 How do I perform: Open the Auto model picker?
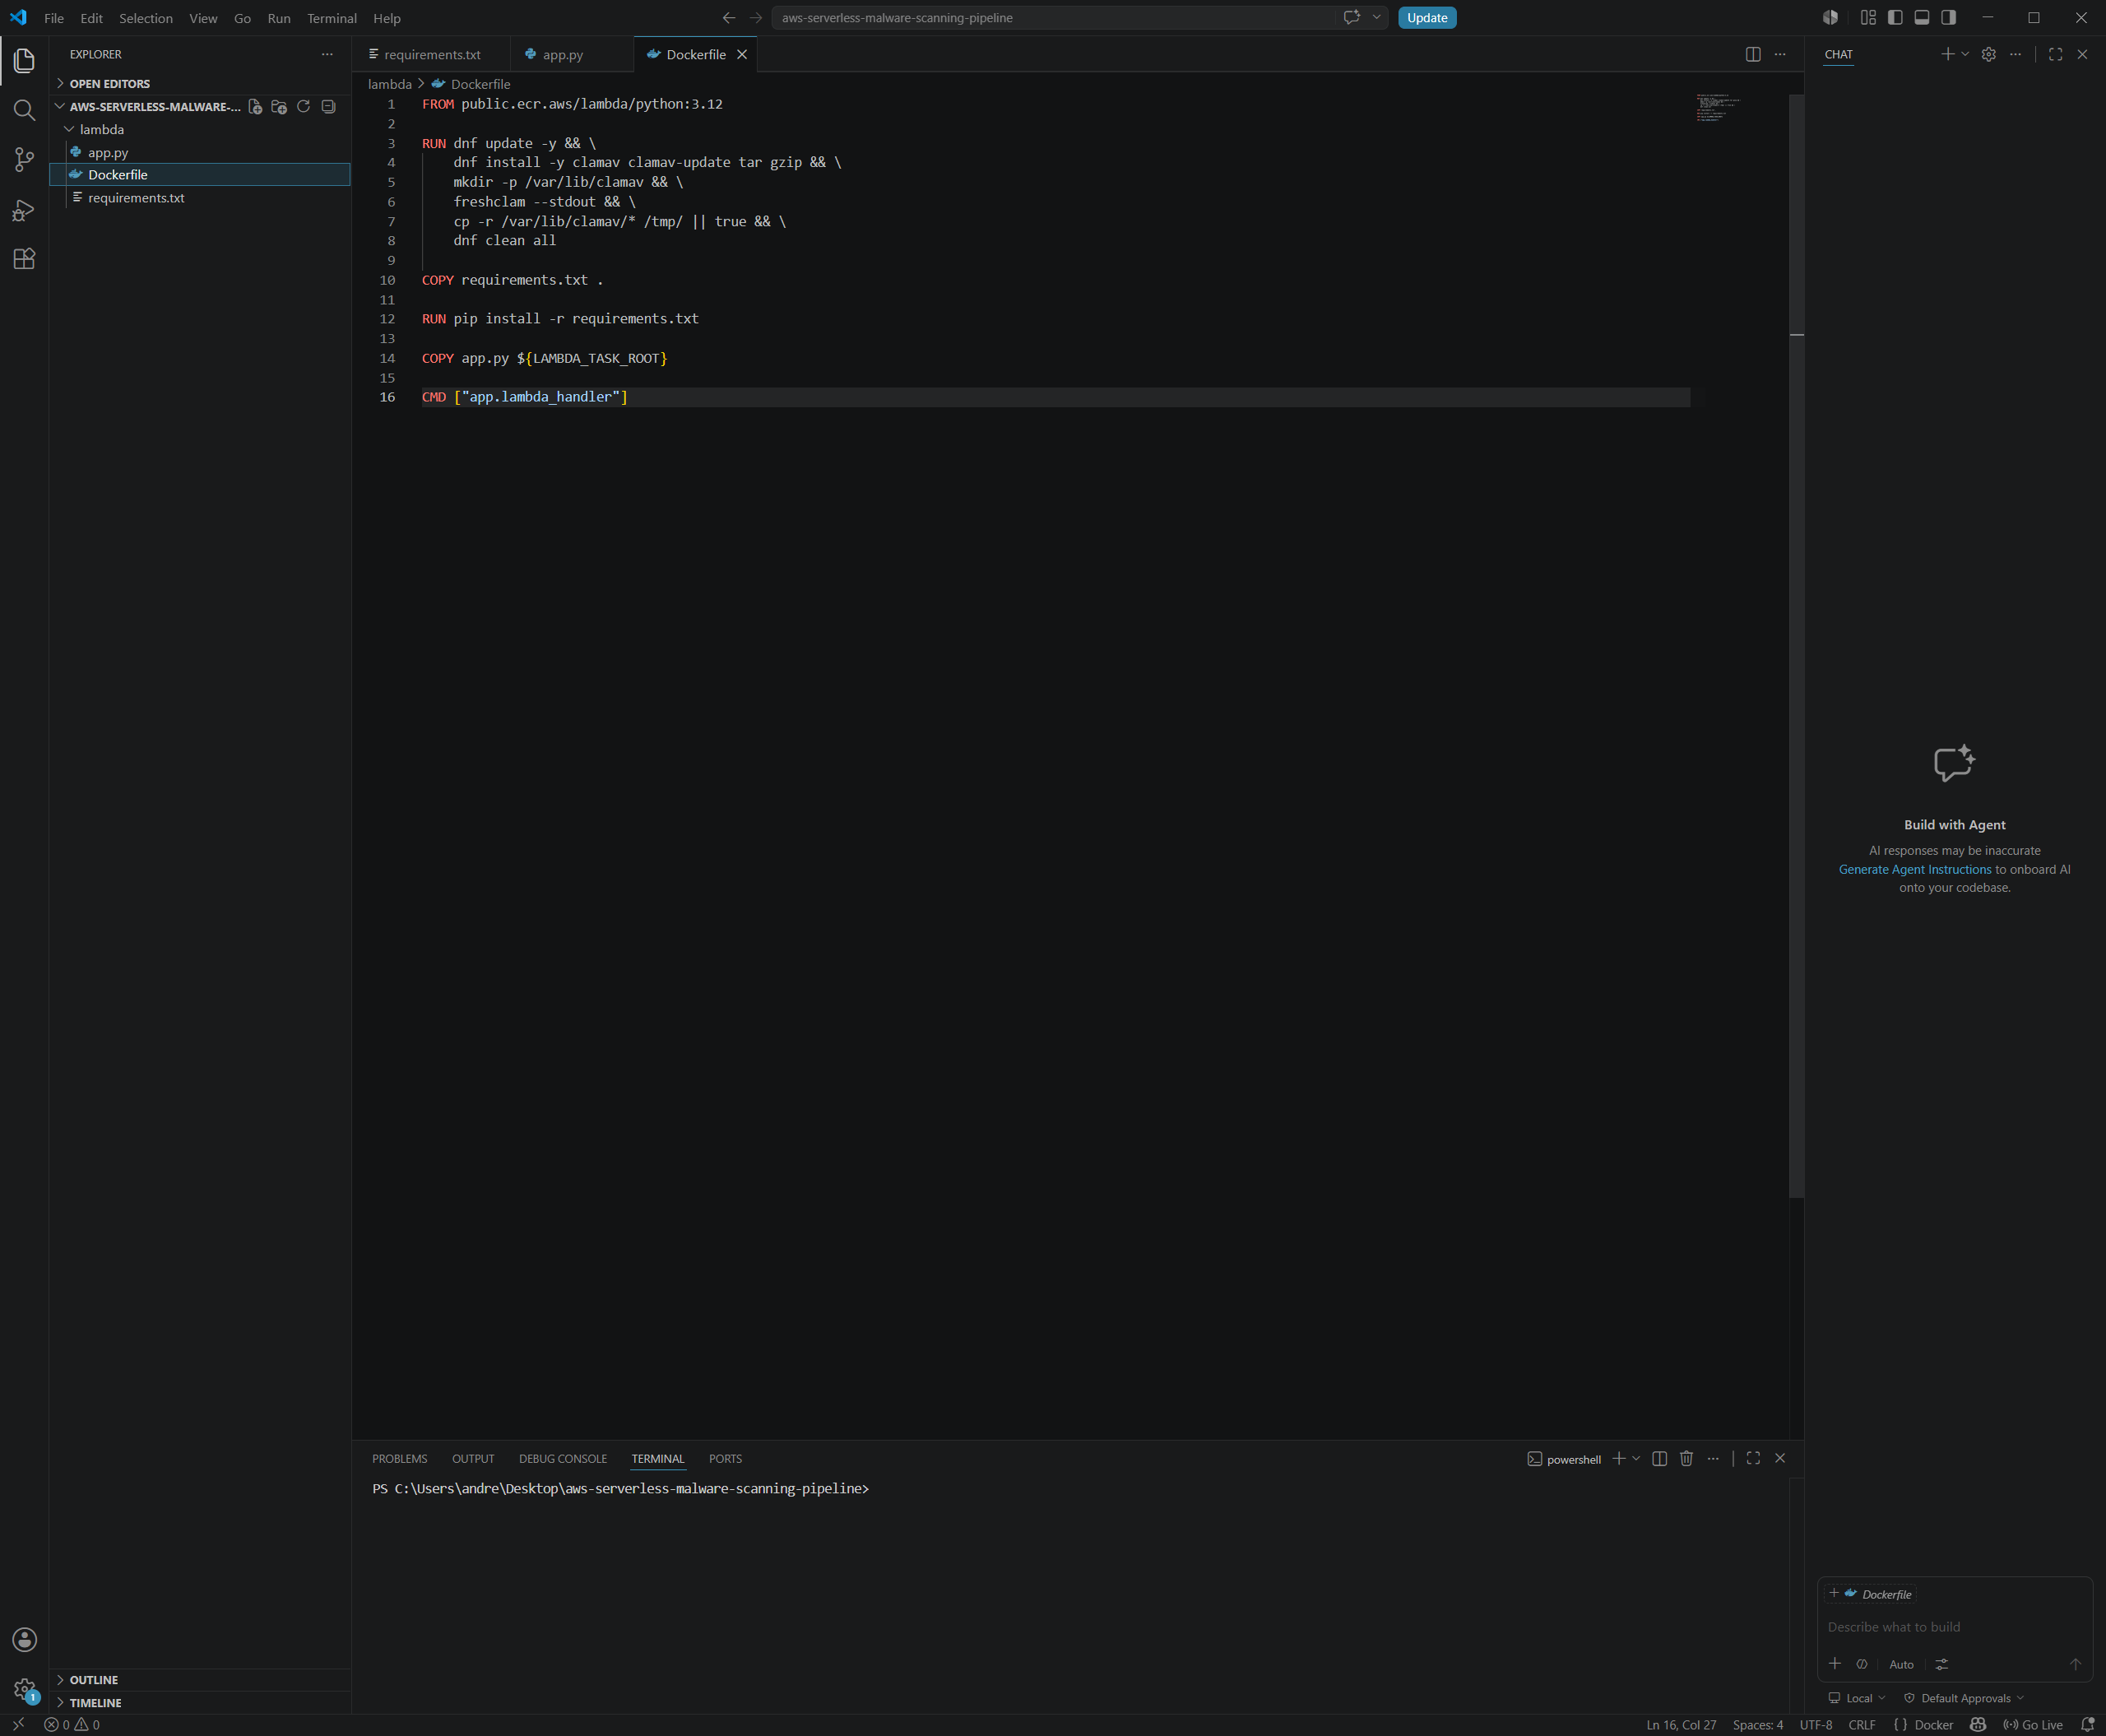pyautogui.click(x=1901, y=1665)
